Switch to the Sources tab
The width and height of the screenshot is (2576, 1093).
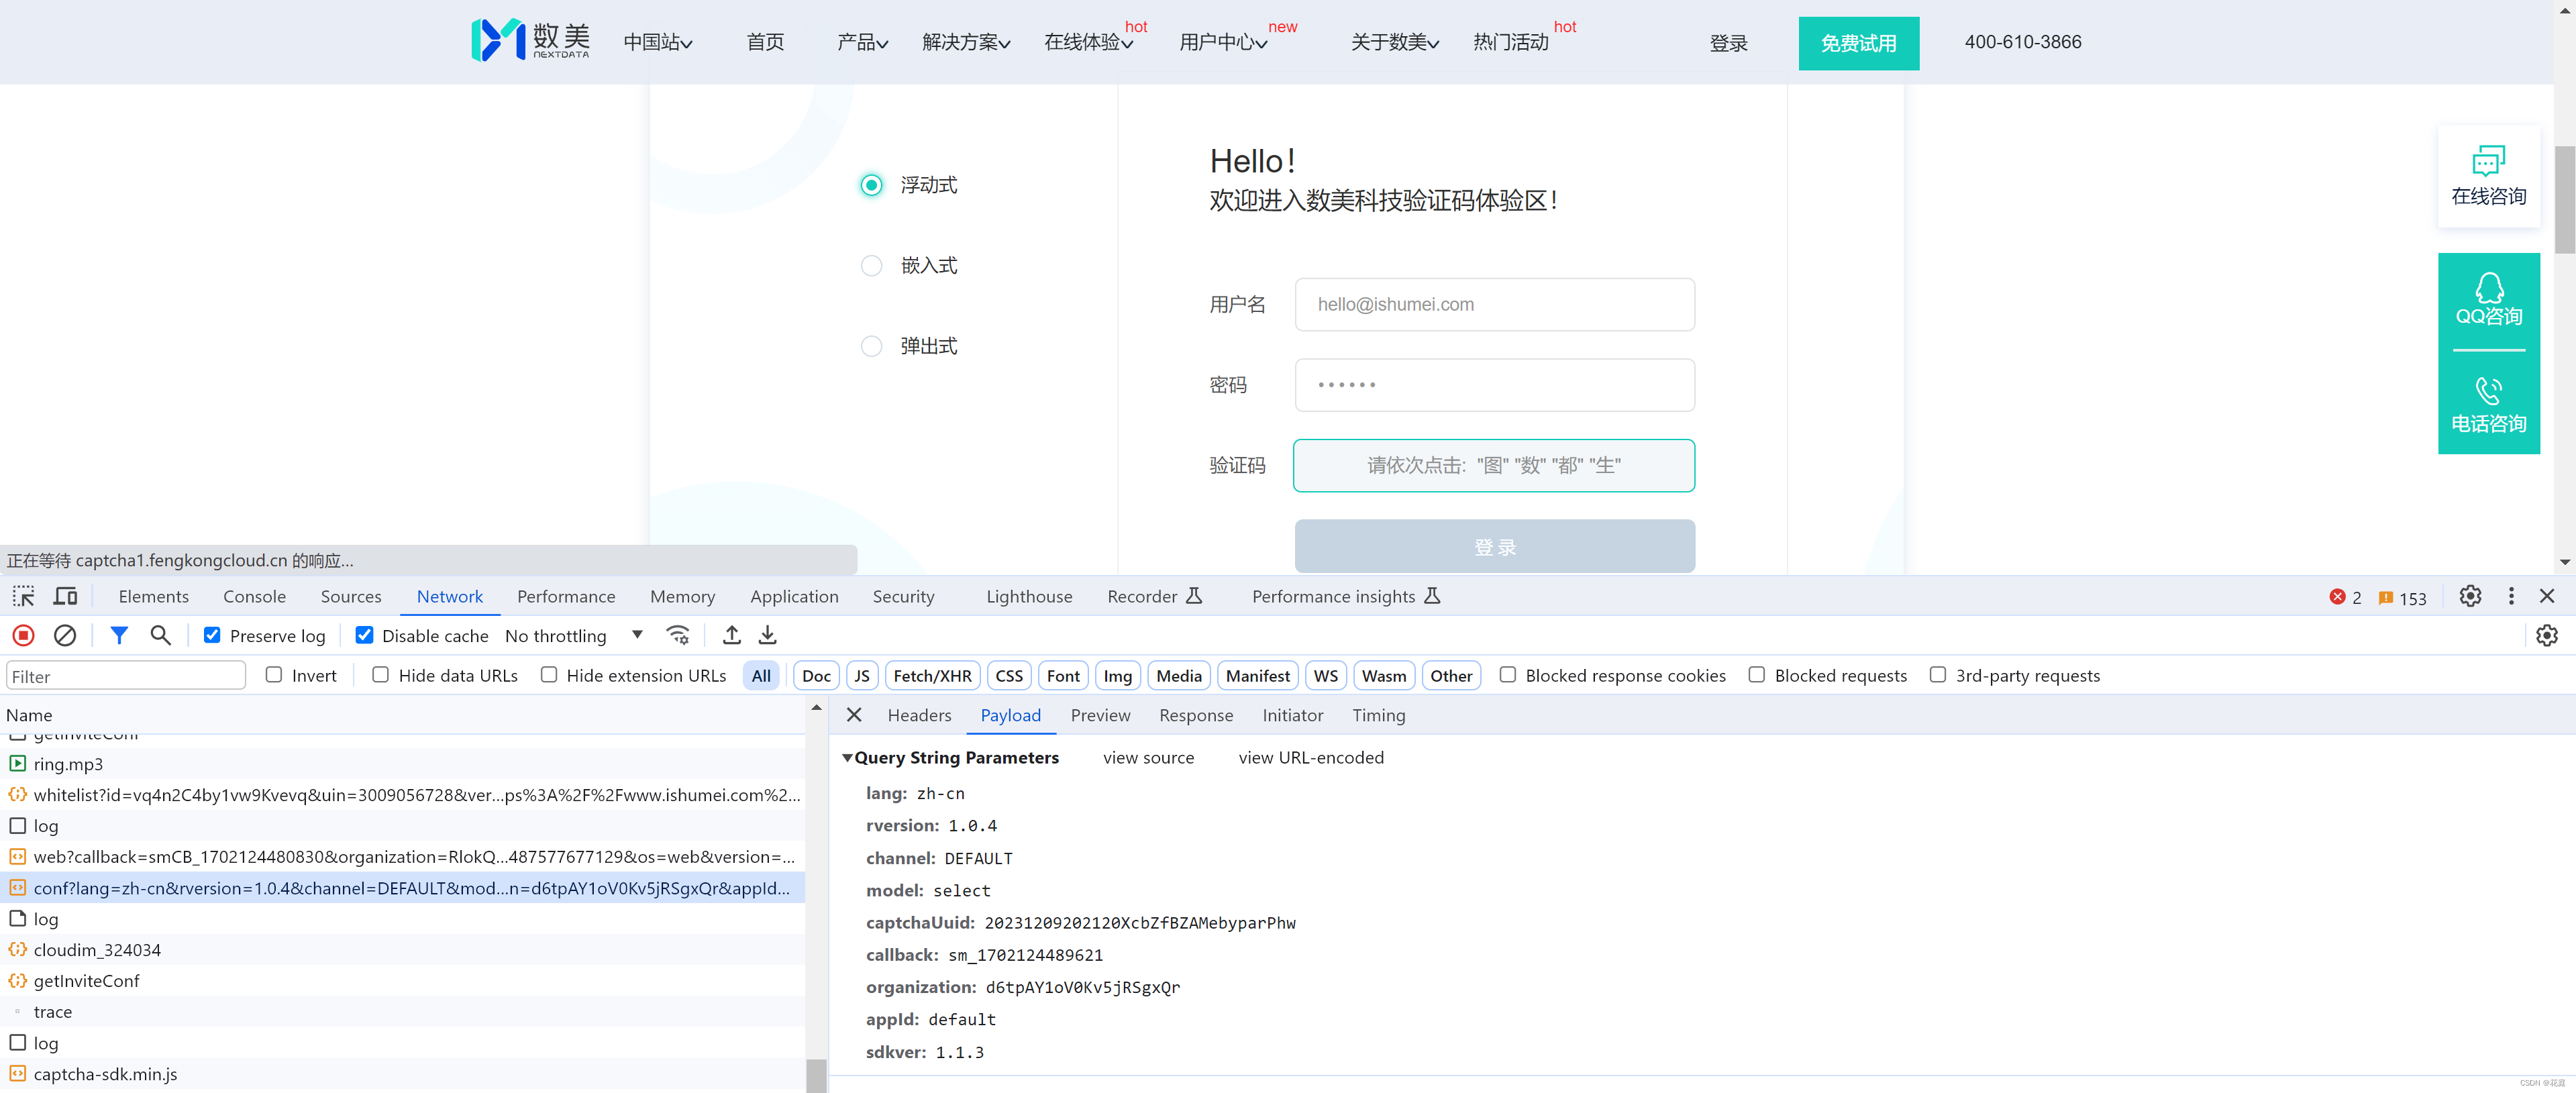point(351,597)
